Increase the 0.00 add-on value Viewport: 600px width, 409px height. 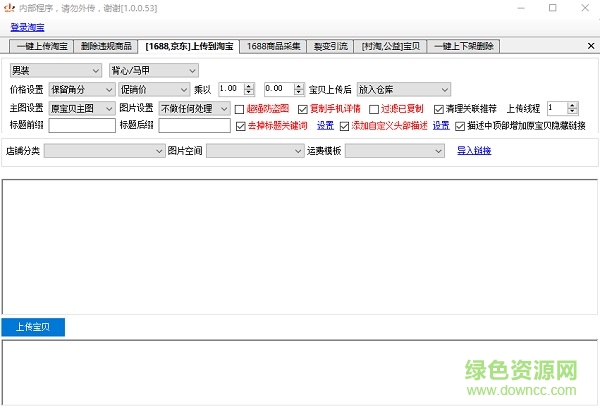[299, 86]
